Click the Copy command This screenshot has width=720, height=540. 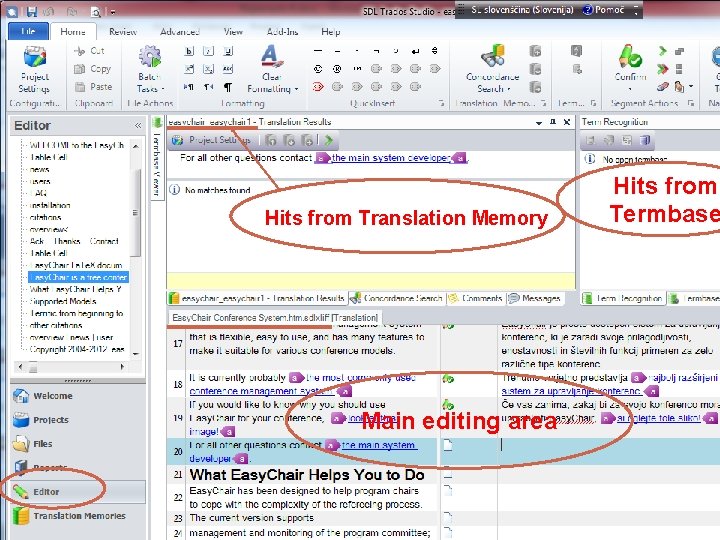(x=93, y=69)
